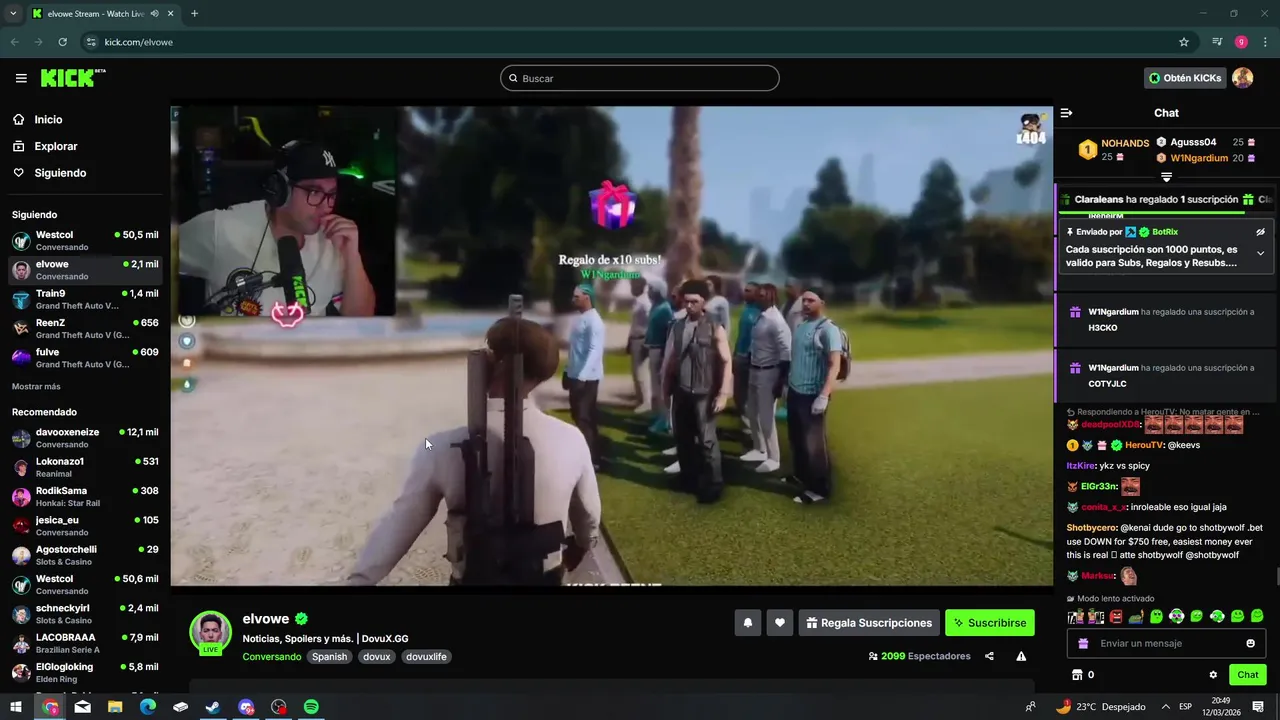
Task: Insert the red angry face emote
Action: 1116,616
